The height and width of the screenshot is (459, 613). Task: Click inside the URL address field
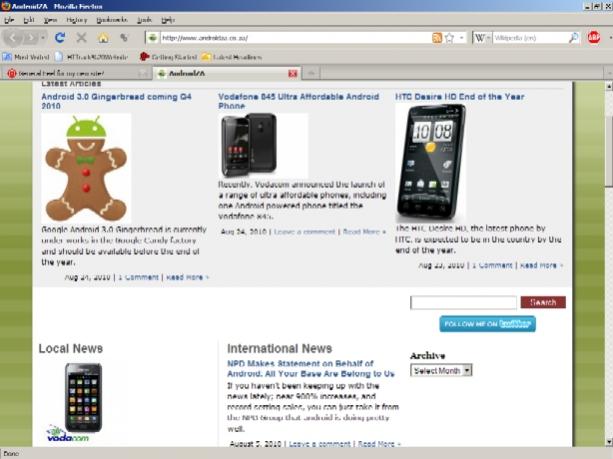pos(295,38)
